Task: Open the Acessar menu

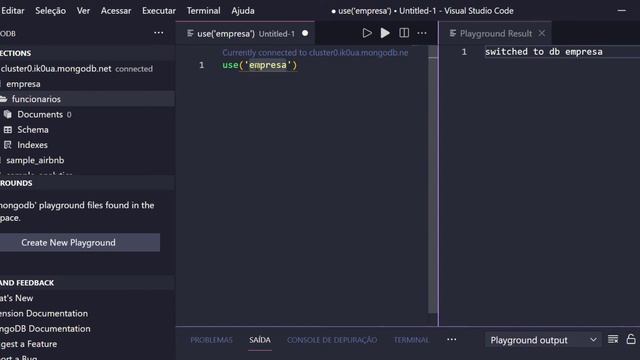Action: [116, 11]
